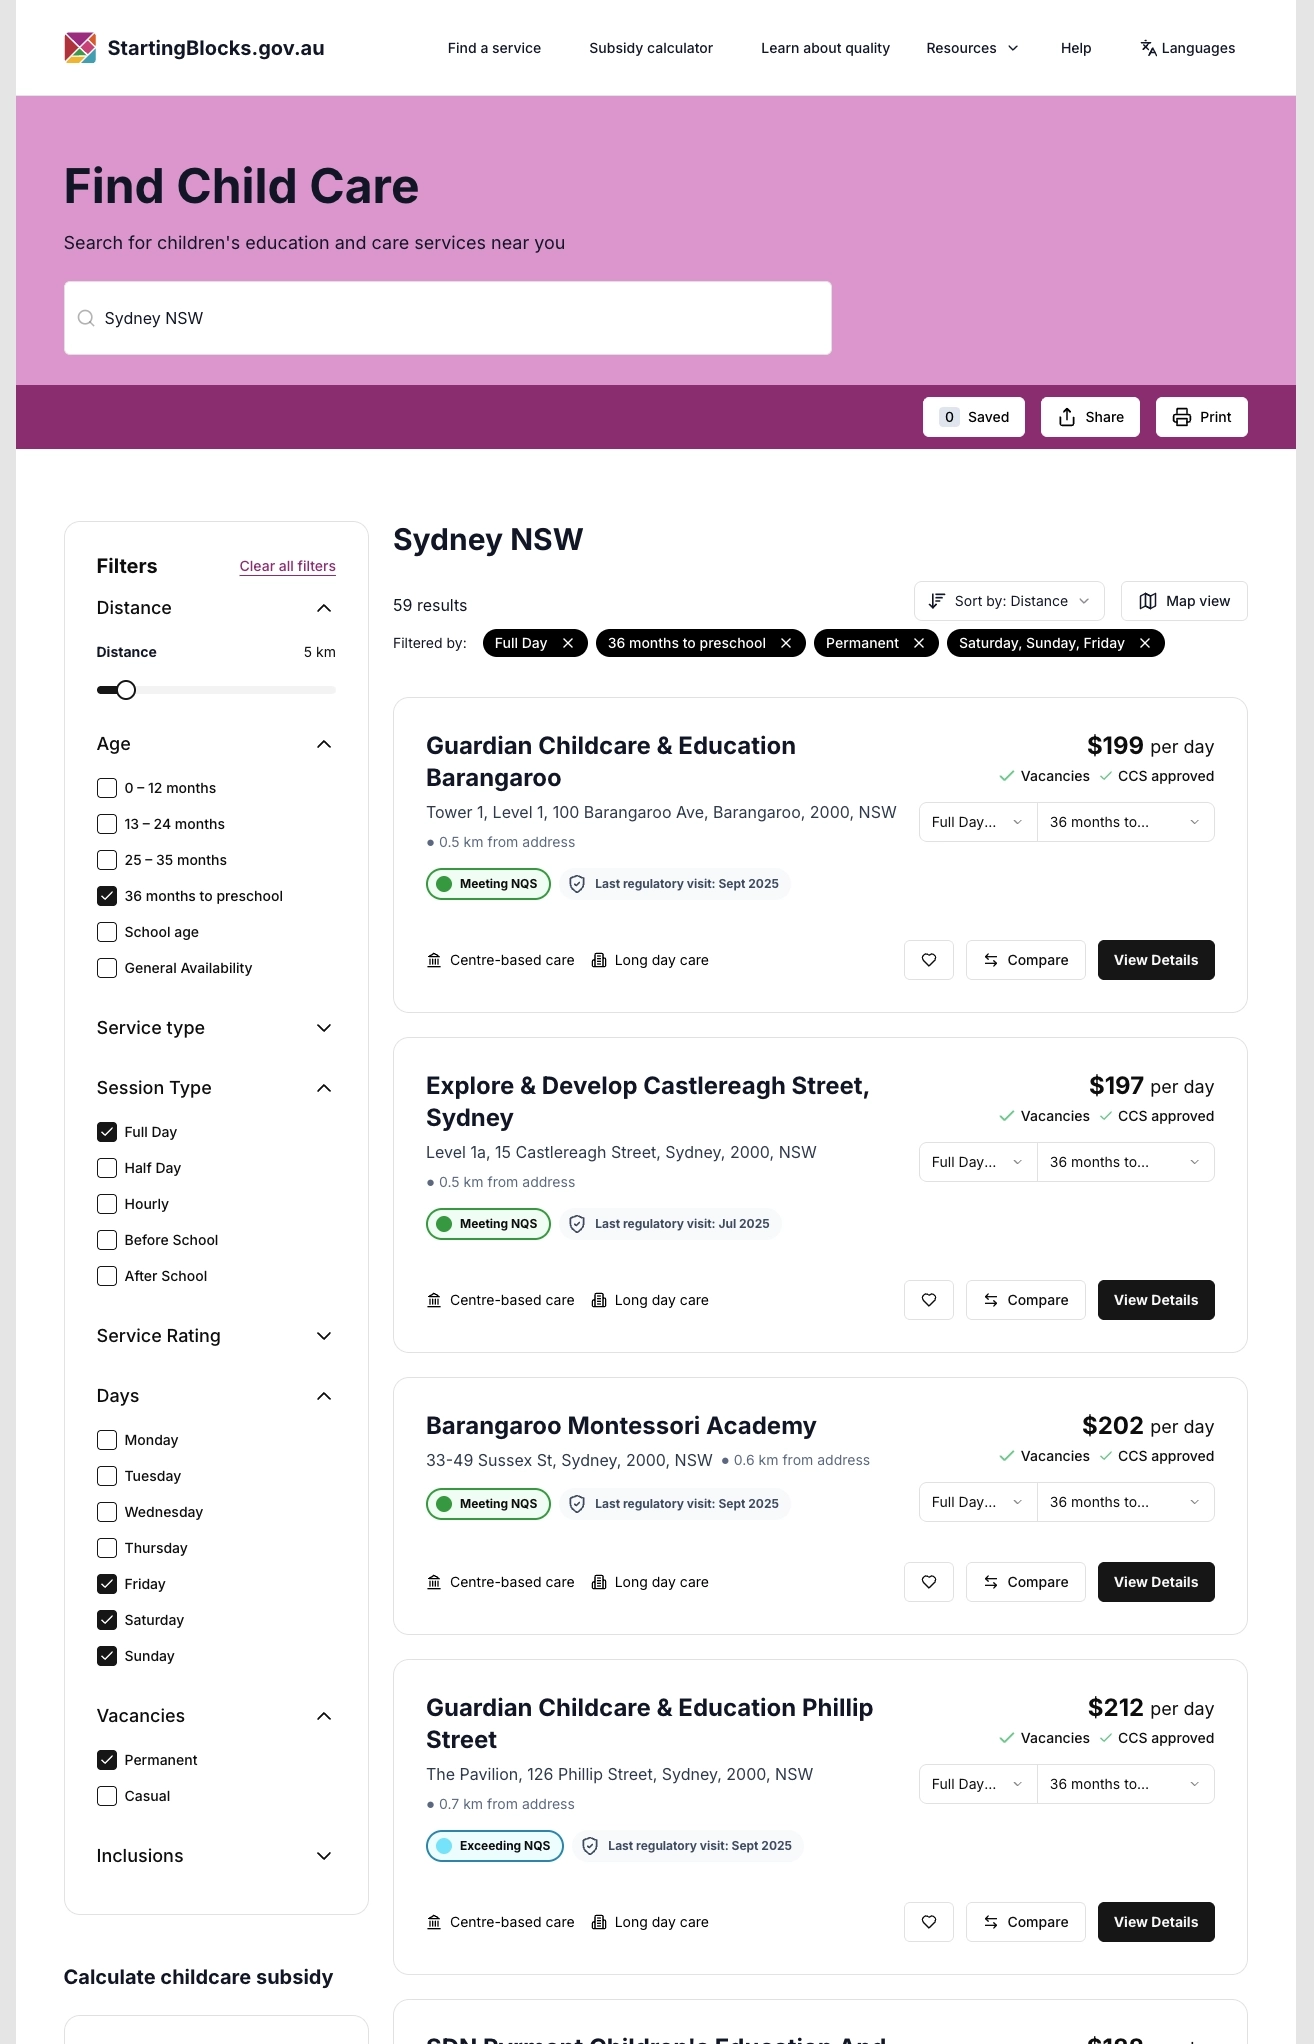Click the Clear all filters link

(287, 566)
